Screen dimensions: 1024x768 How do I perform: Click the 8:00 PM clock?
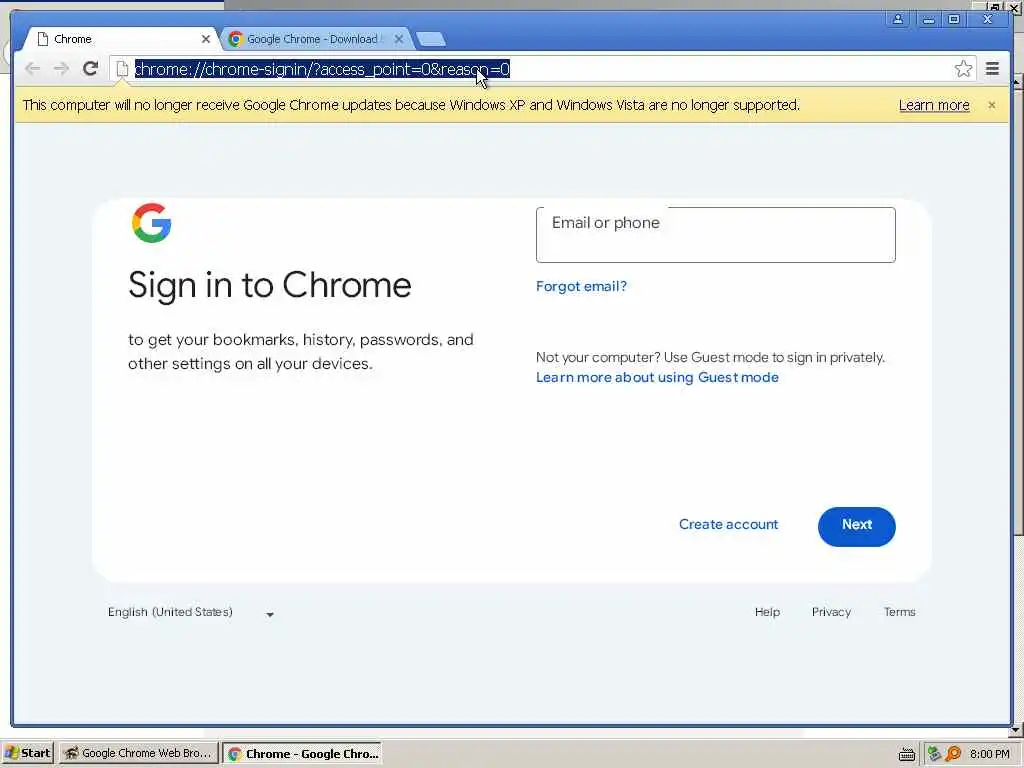coord(989,754)
